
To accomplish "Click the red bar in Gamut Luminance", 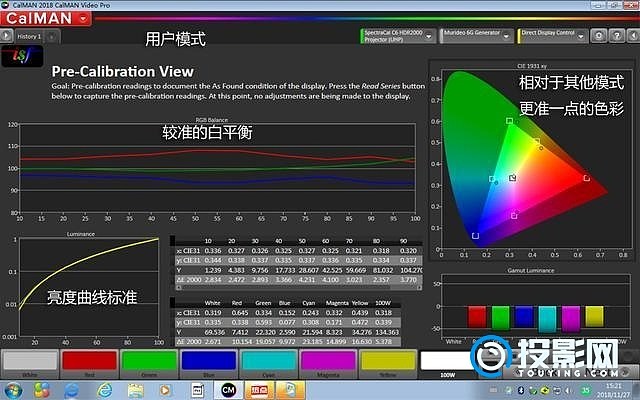I will coord(477,317).
